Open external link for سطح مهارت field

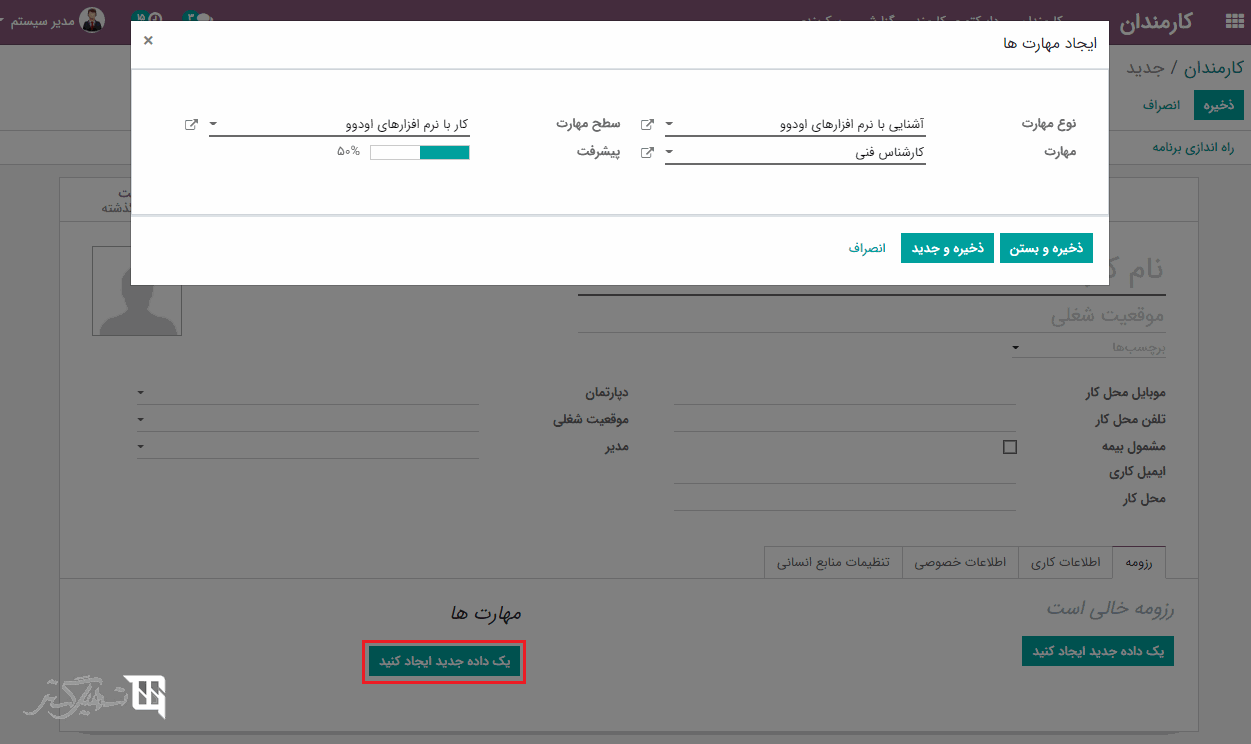[x=191, y=125]
